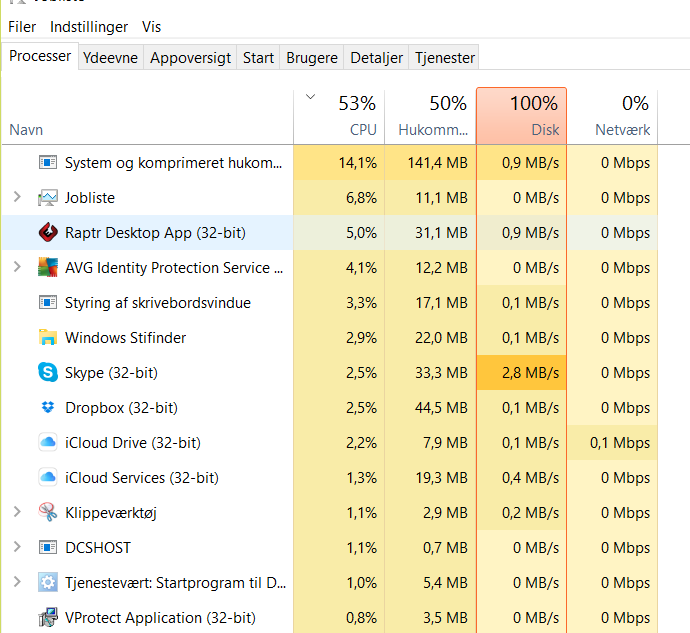Screen dimensions: 690x633
Task: Click the Raptr Desktop App icon
Action: pos(47,233)
